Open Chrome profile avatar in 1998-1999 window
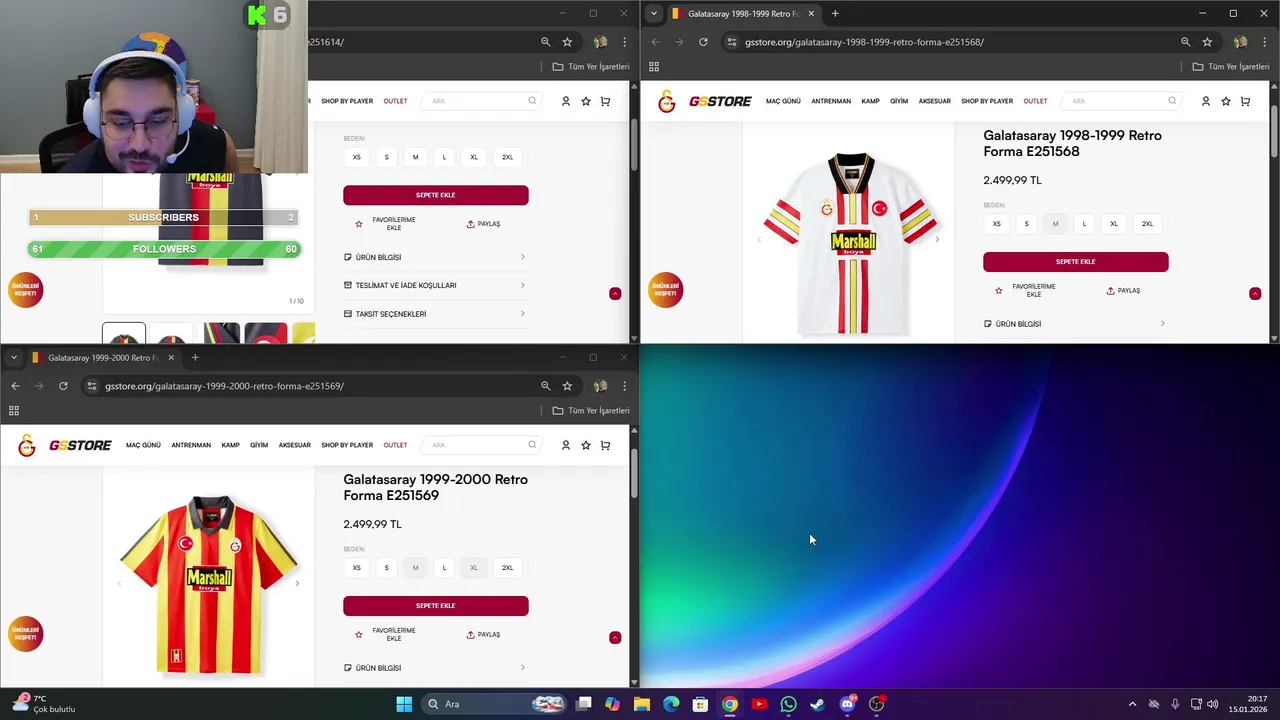The image size is (1280, 720). pyautogui.click(x=1240, y=42)
